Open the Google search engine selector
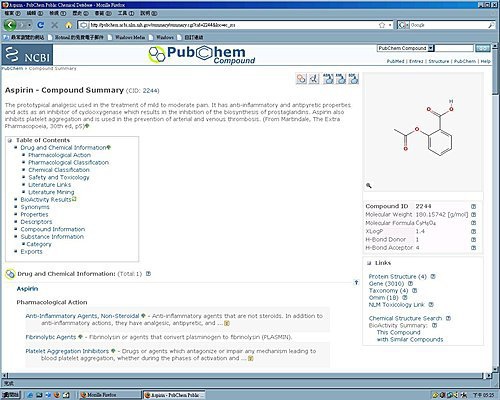Viewport: 500px width, 400px height. click(x=403, y=25)
